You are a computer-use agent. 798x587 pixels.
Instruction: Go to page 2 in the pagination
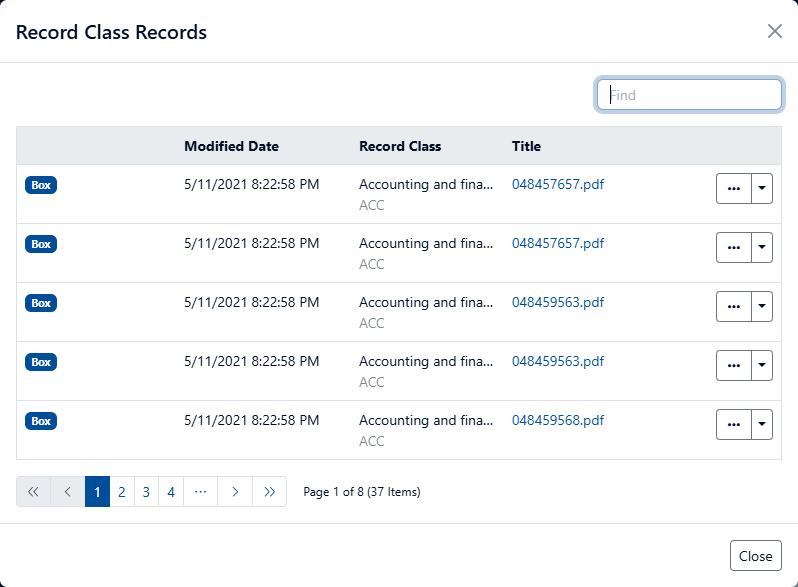click(121, 492)
